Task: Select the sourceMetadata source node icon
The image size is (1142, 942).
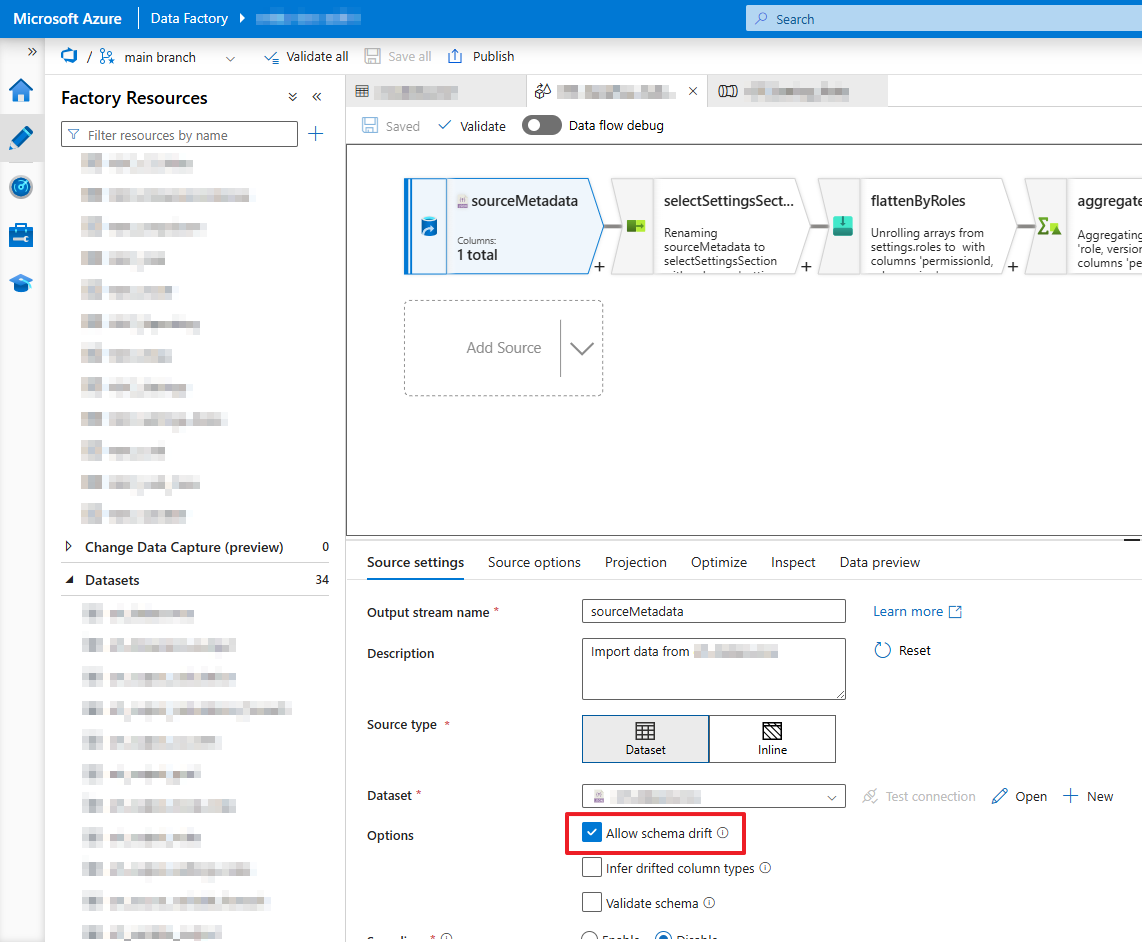Action: click(429, 227)
